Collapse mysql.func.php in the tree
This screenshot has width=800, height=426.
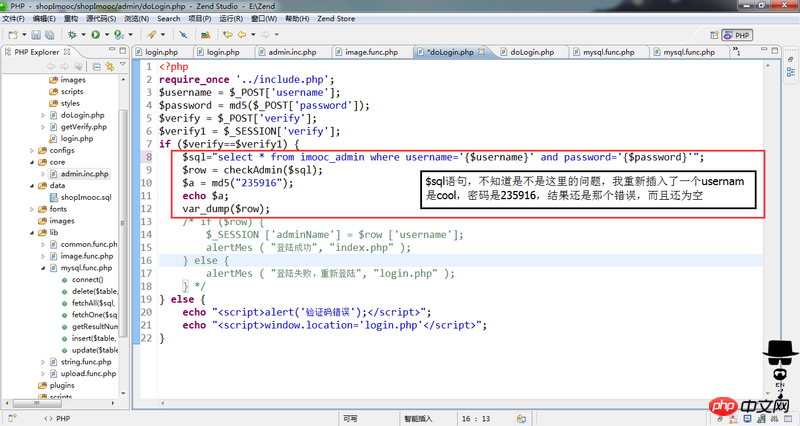(43, 268)
